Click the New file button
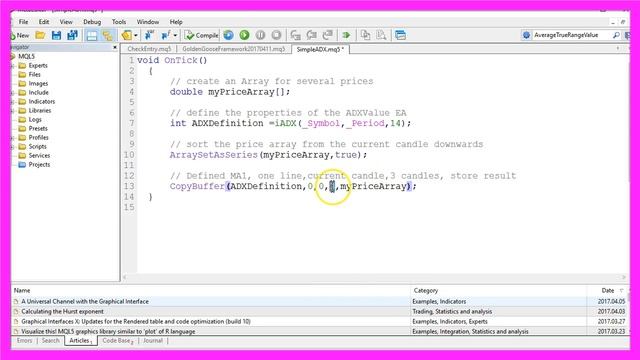This screenshot has width=640, height=360. coord(20,36)
